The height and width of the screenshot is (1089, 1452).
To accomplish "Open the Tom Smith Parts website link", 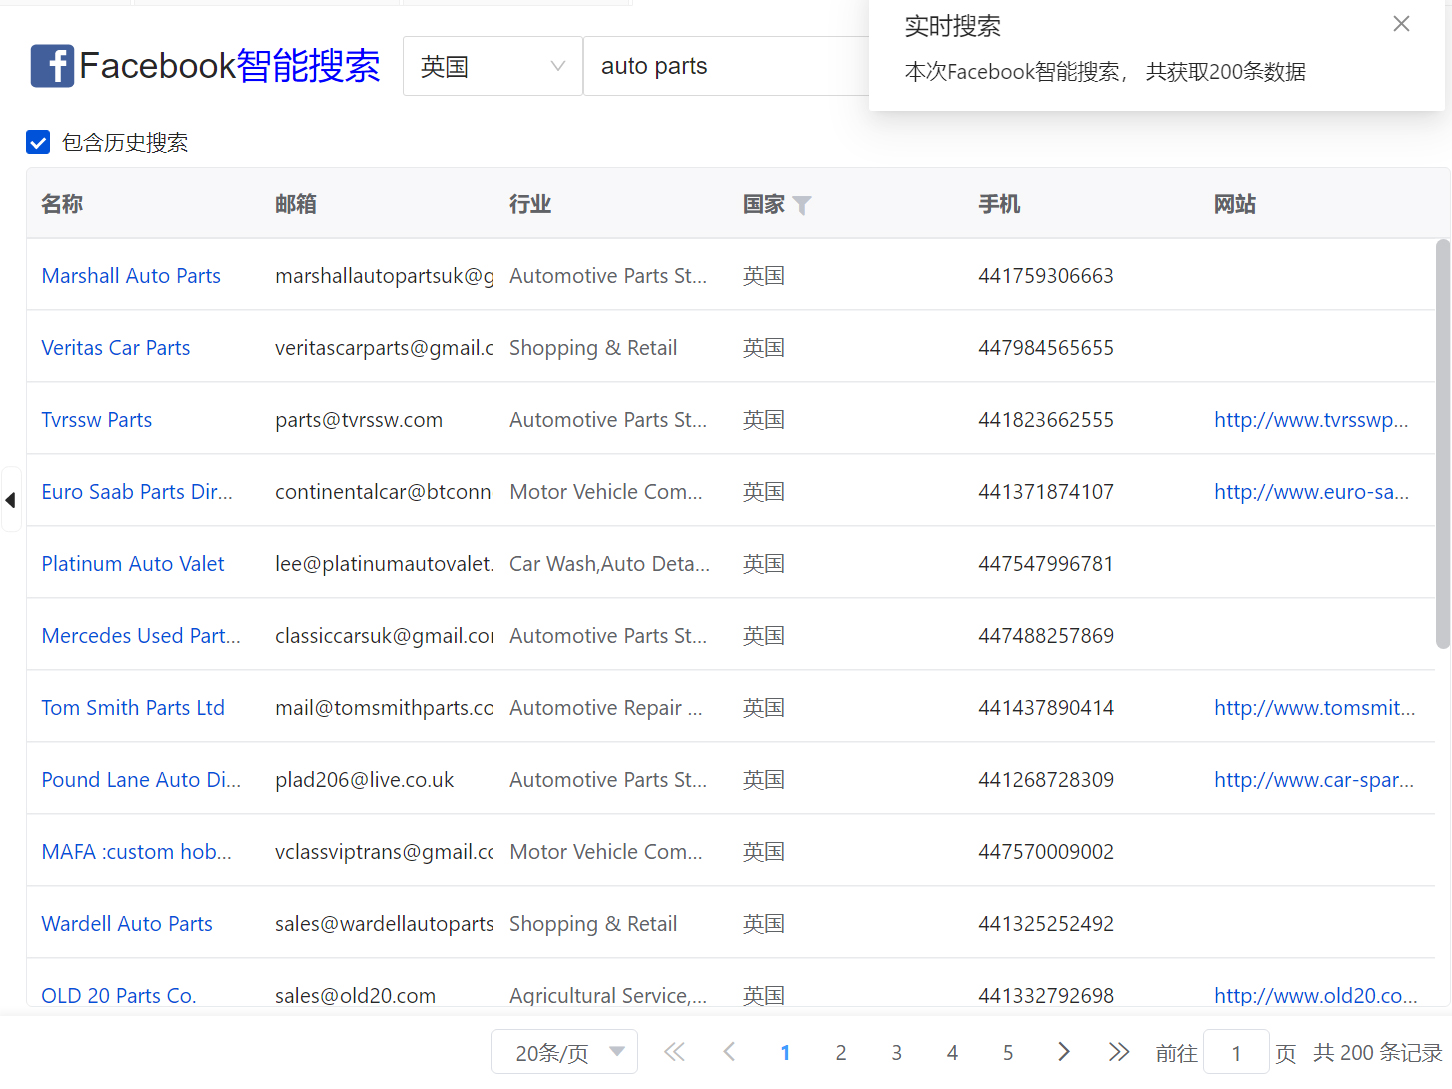I will pyautogui.click(x=1314, y=708).
